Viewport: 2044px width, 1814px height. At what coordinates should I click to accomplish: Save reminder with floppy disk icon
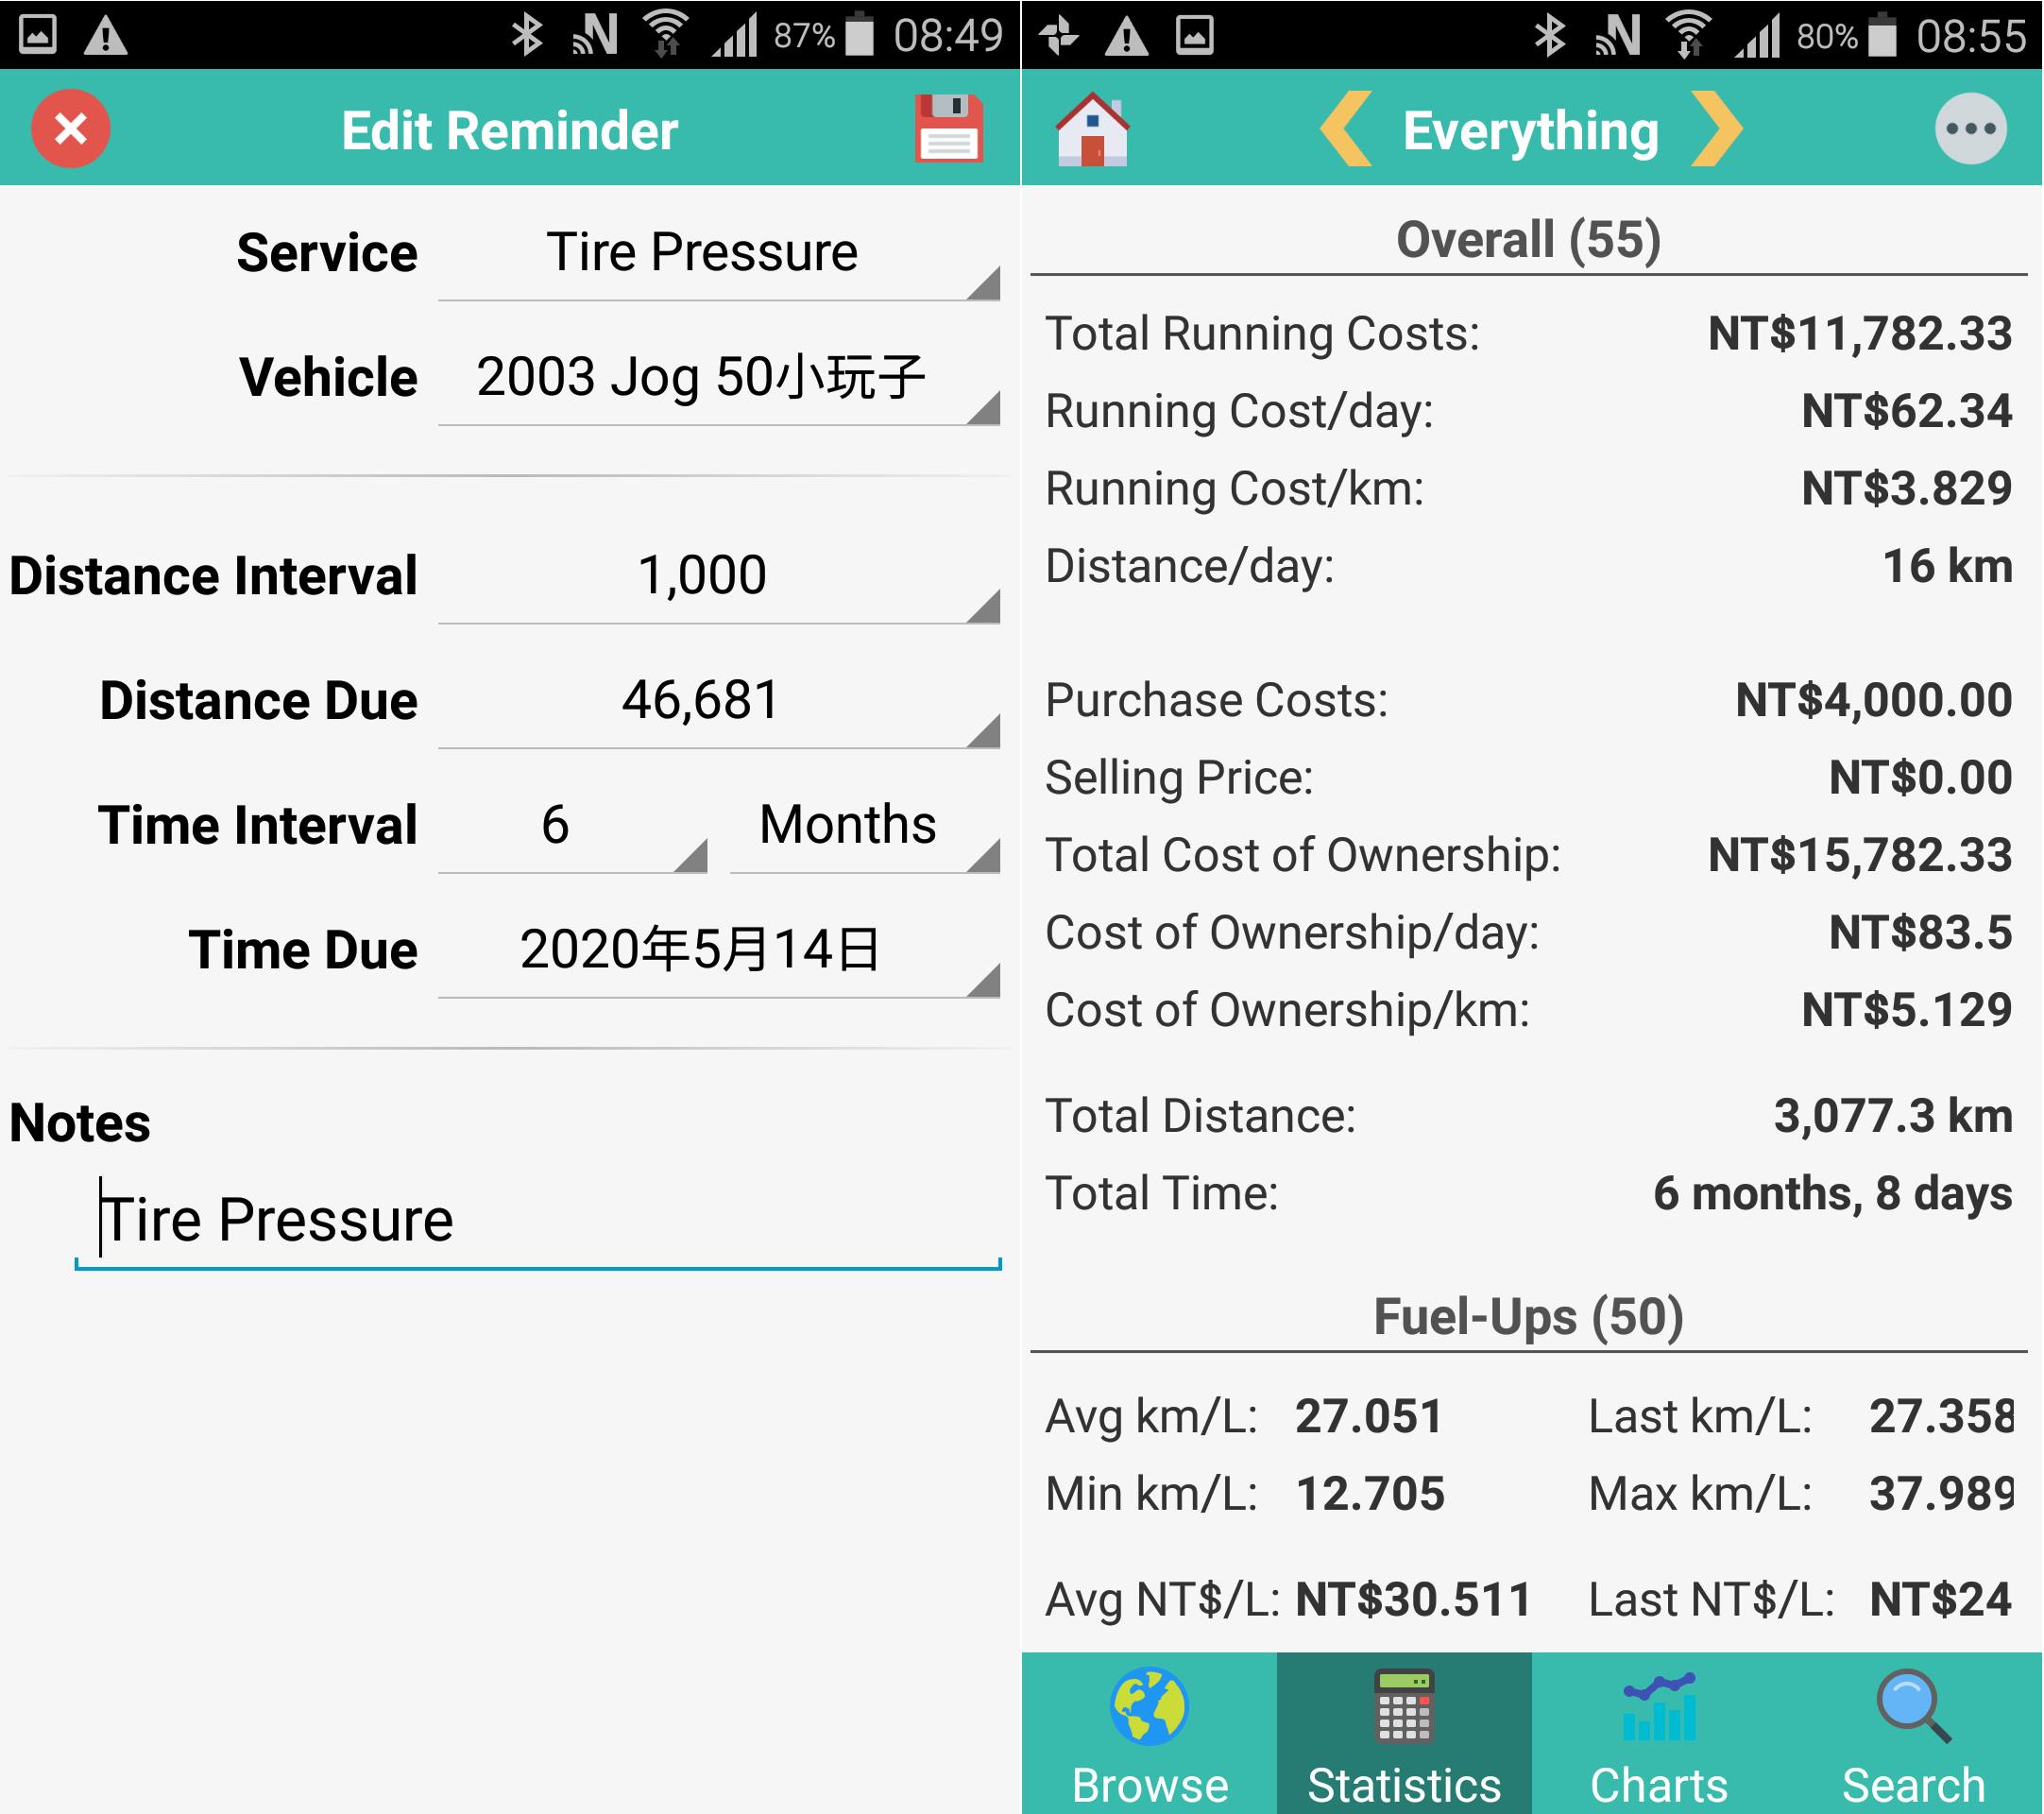[948, 129]
